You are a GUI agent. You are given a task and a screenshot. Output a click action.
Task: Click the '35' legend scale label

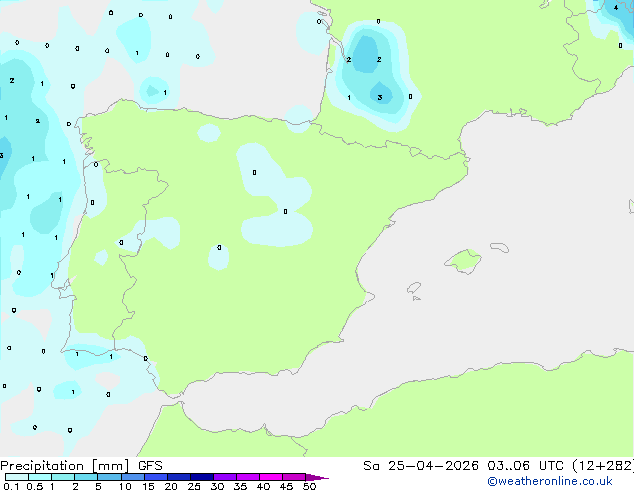240,486
